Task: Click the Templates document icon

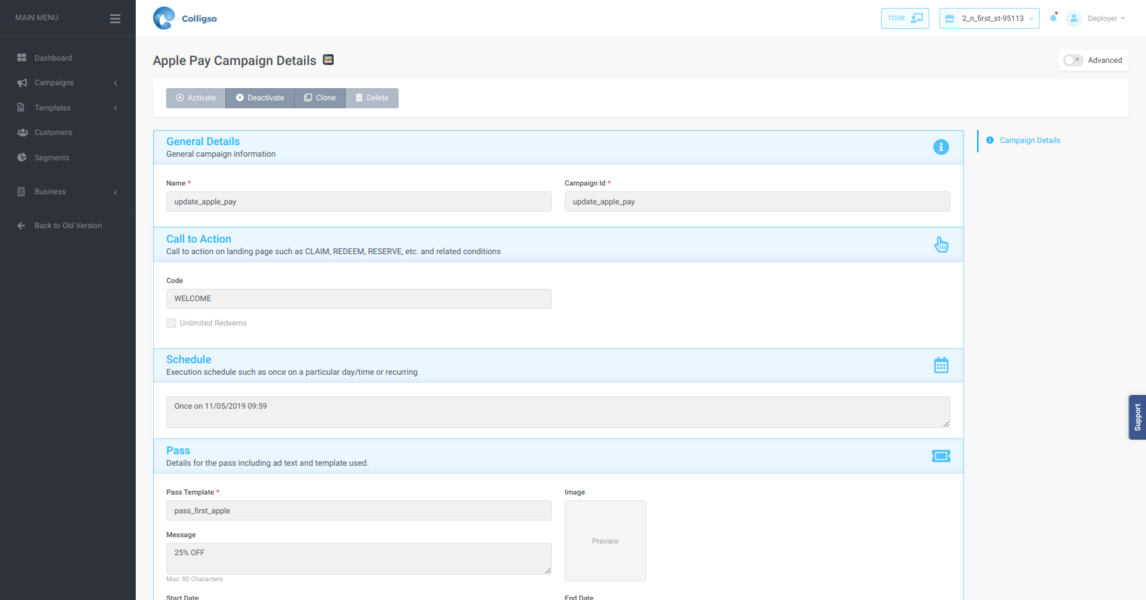Action: point(20,107)
